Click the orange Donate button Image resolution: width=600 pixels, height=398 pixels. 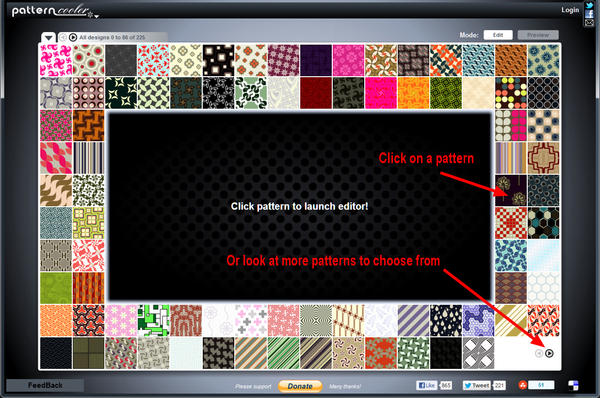click(300, 386)
